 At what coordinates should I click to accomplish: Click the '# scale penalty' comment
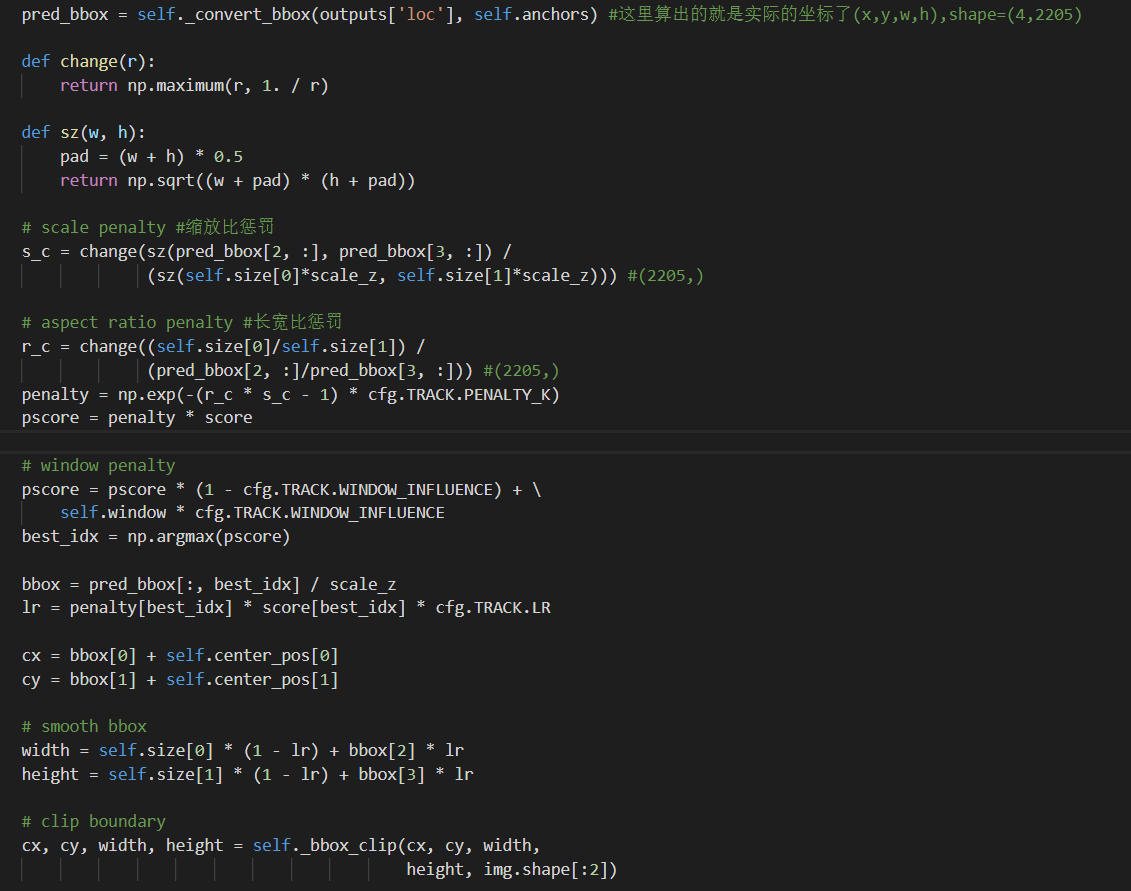148,227
